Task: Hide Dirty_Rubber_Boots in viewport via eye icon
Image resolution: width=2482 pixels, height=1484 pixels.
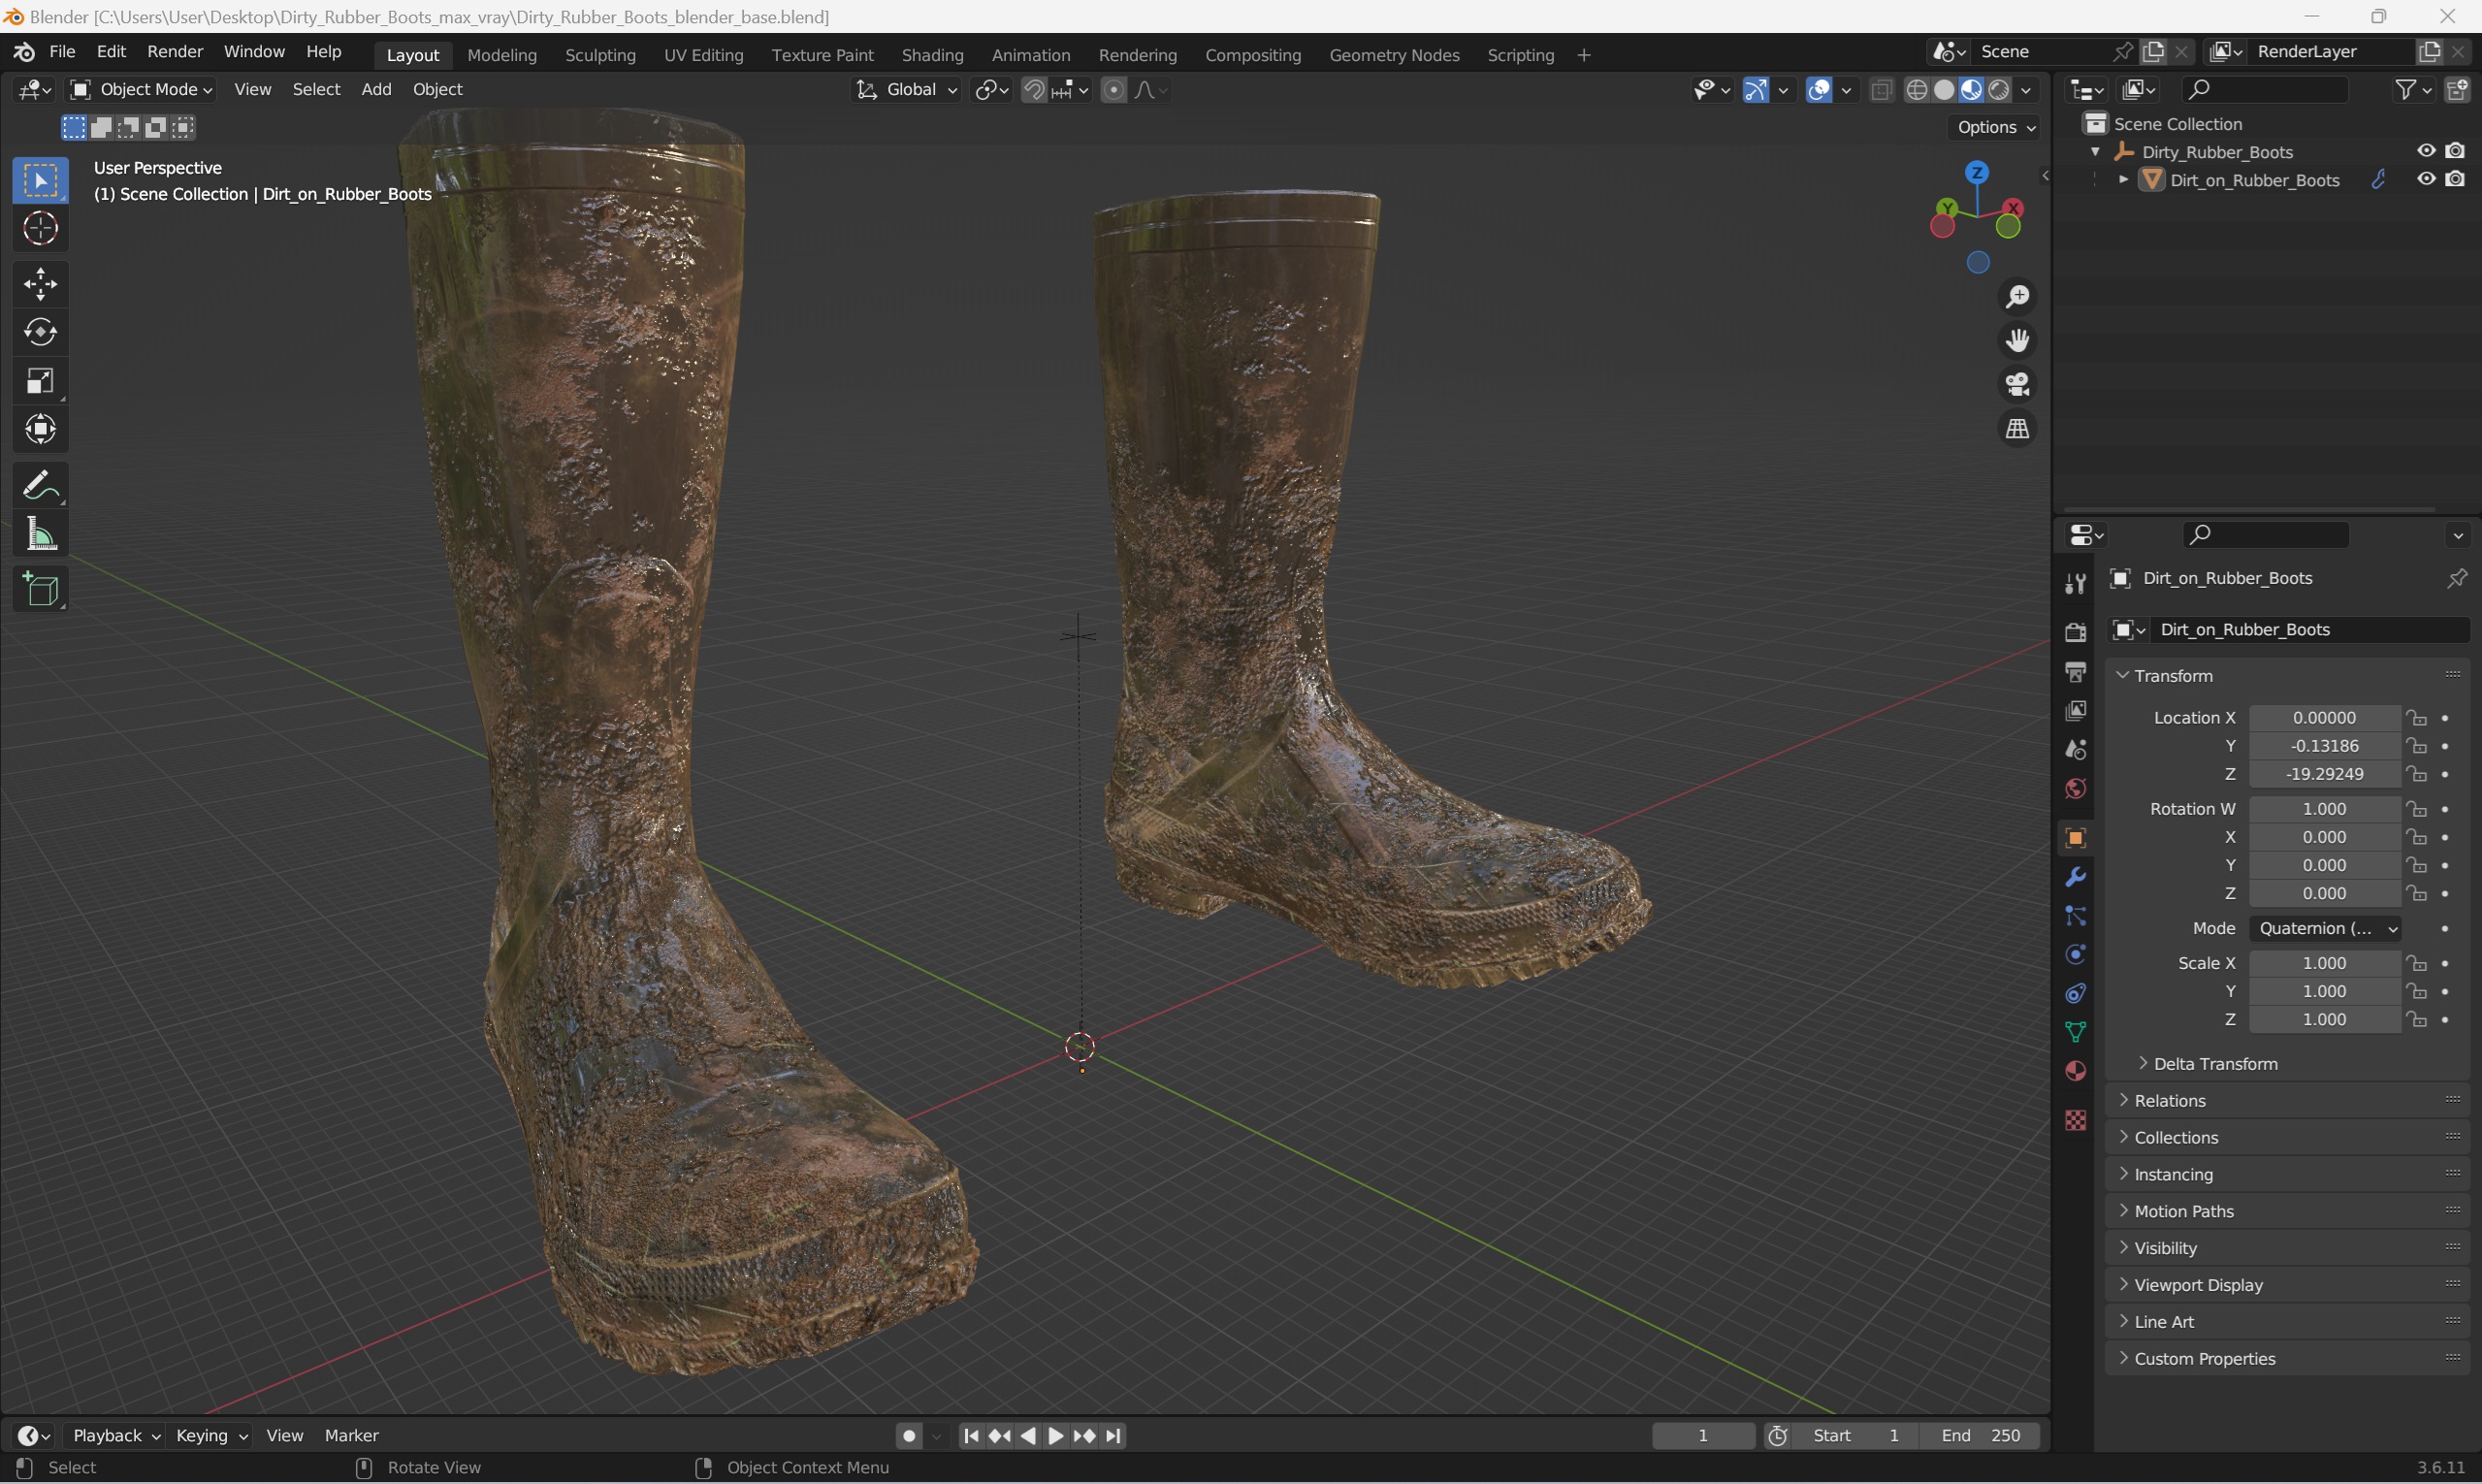Action: click(2426, 151)
